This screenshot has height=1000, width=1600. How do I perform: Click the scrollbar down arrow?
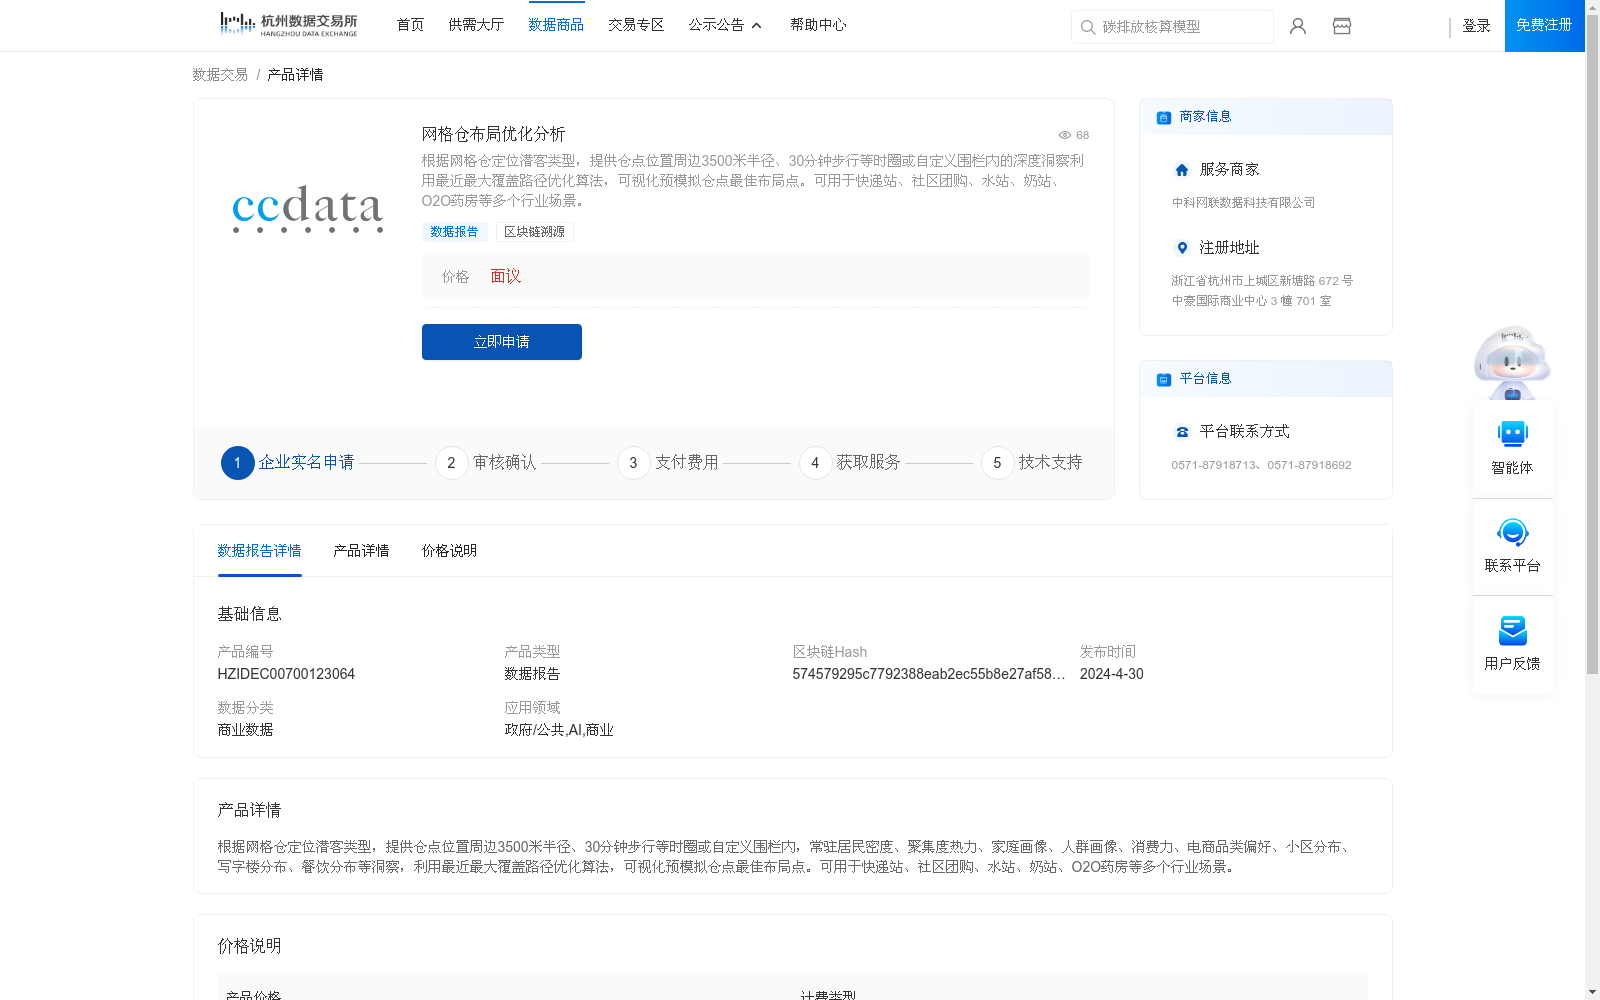pos(1592,993)
